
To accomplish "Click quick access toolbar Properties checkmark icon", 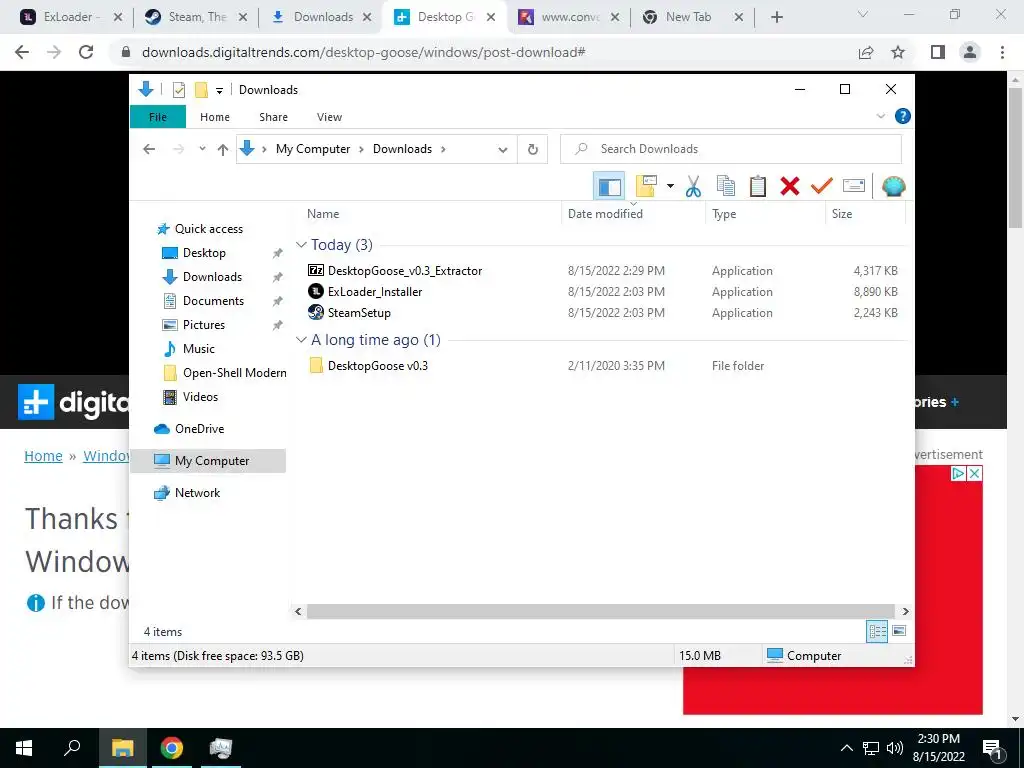I will [178, 90].
